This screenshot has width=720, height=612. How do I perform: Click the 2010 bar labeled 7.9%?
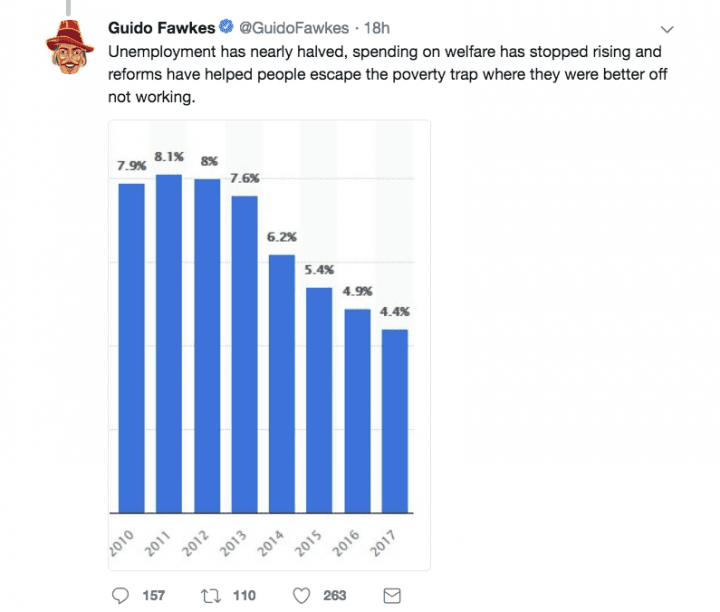click(131, 348)
